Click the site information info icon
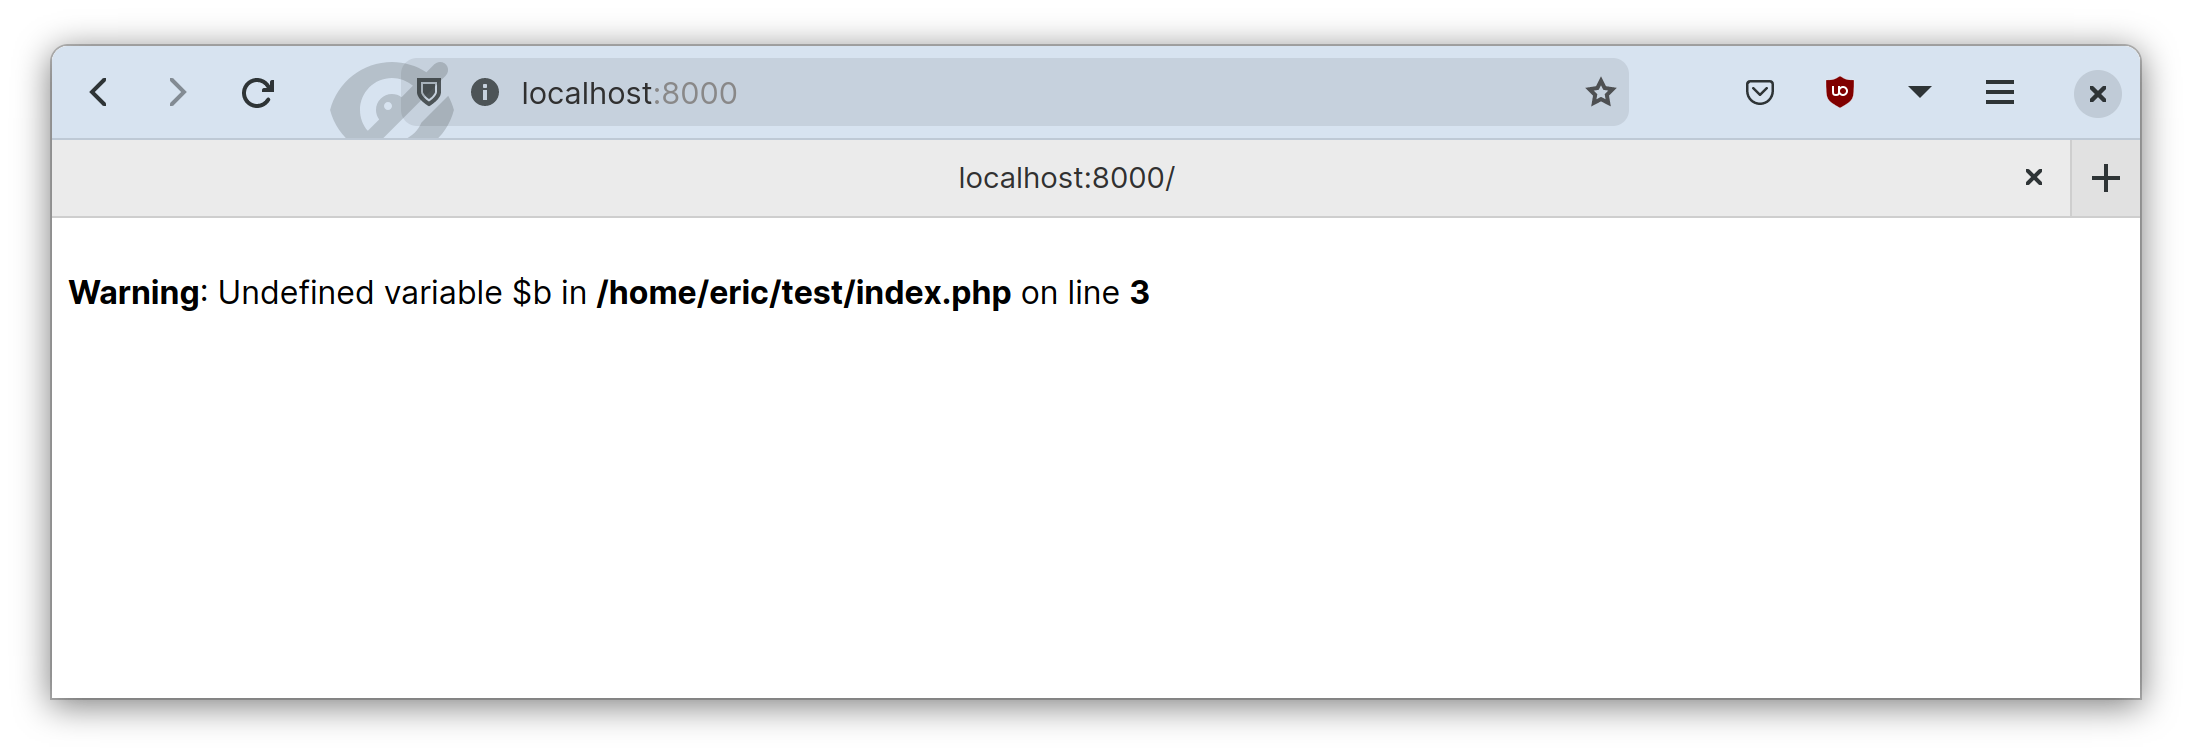The image size is (2192, 756). 485,92
